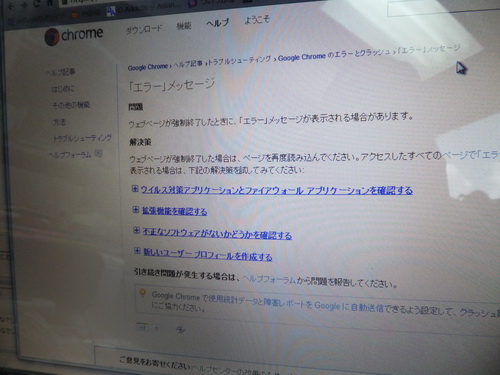Screen dimensions: 500x375
Task: Open link 拡張機能を確認する
Action: (x=175, y=211)
